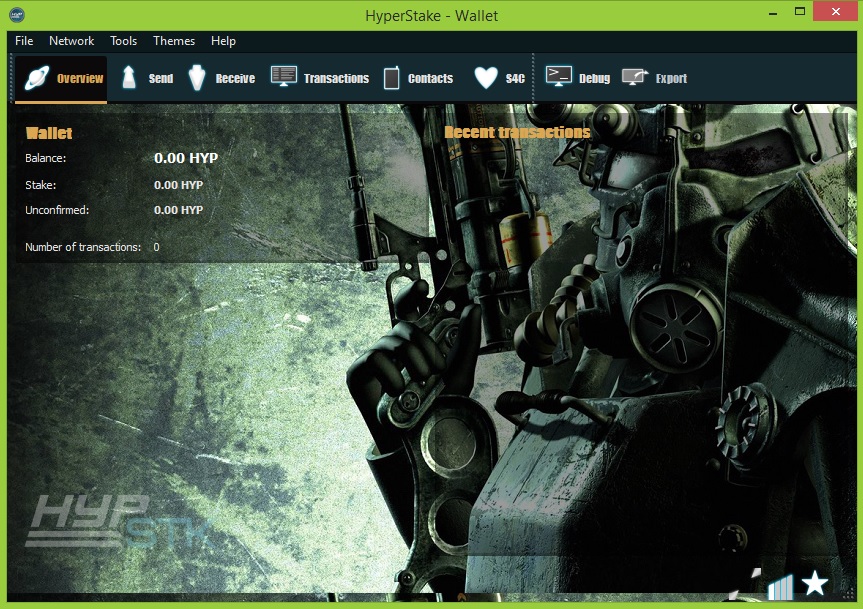Check the network connections bars icon
The image size is (863, 609).
tap(780, 587)
